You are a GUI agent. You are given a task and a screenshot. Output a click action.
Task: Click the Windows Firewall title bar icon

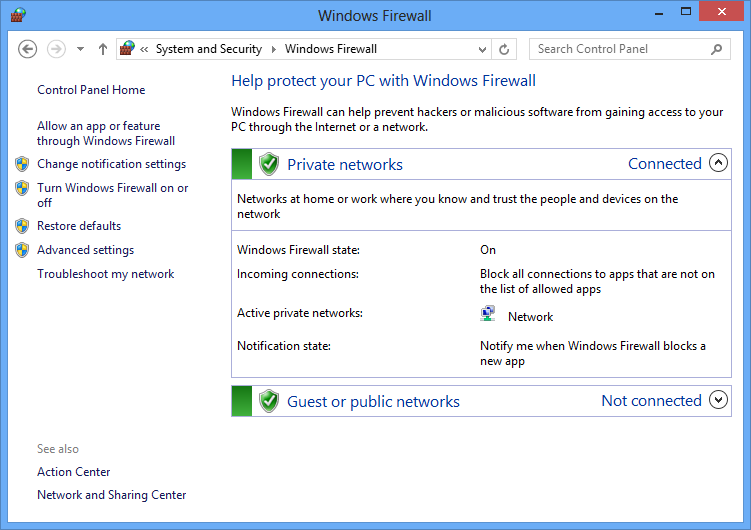pos(18,15)
